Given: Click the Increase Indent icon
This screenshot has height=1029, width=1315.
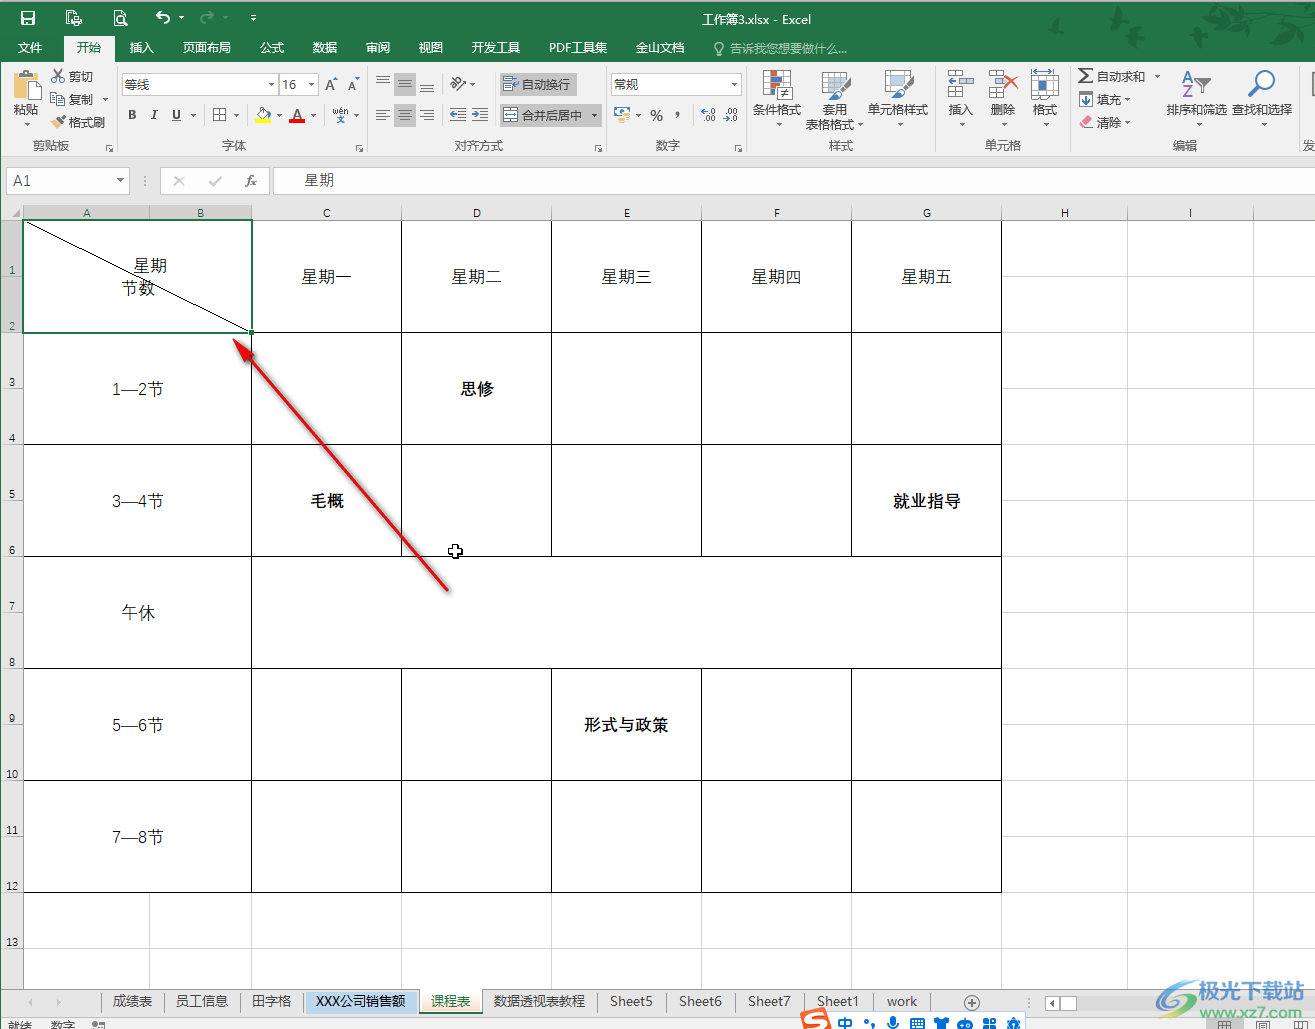Looking at the screenshot, I should 480,115.
